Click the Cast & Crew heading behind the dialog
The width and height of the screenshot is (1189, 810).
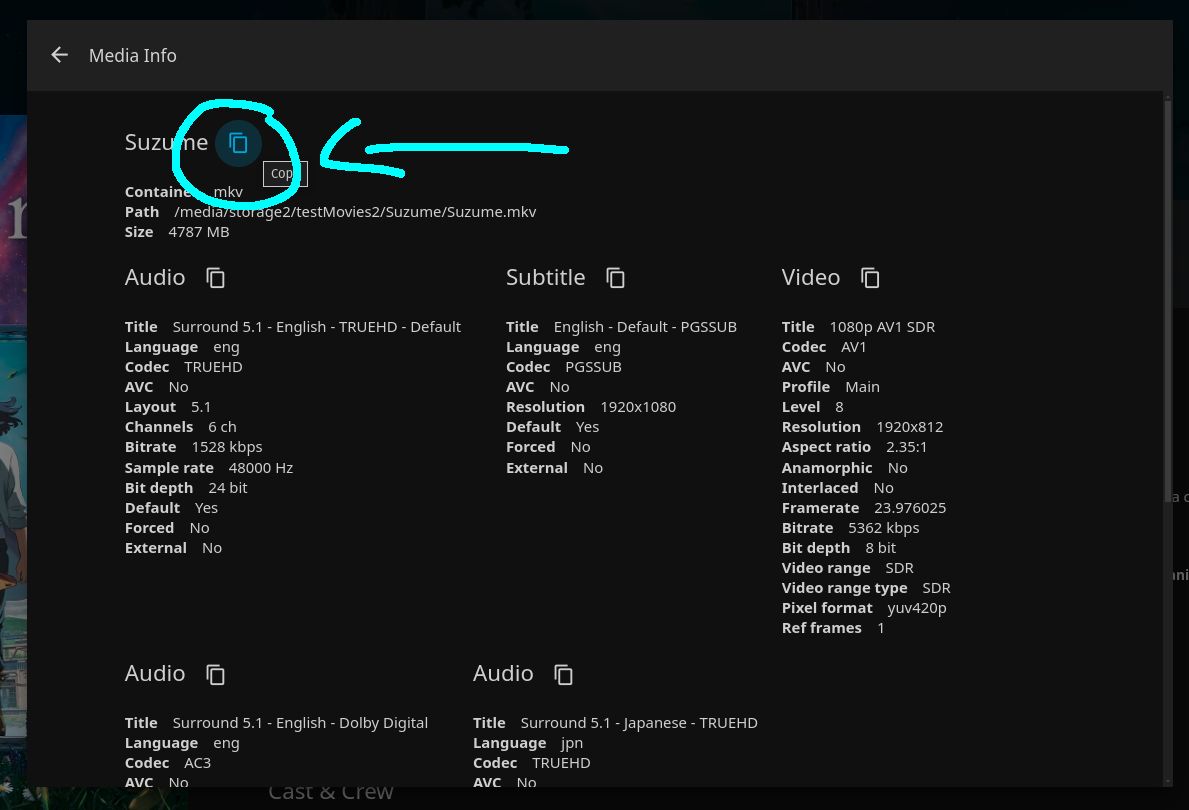tap(330, 793)
